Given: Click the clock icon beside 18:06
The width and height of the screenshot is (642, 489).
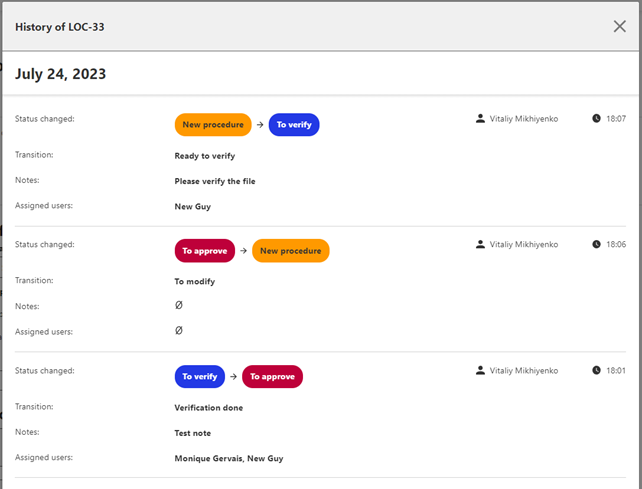Looking at the screenshot, I should 596,244.
